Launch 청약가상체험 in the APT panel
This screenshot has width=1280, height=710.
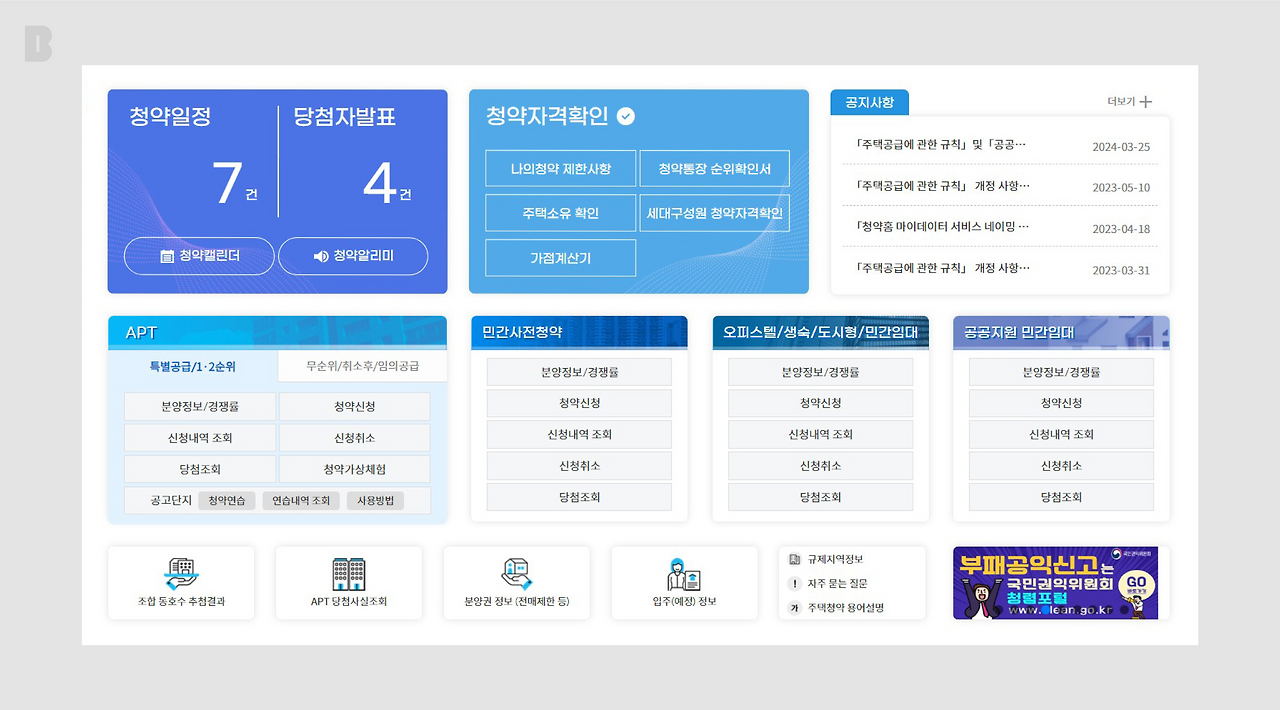pyautogui.click(x=353, y=469)
